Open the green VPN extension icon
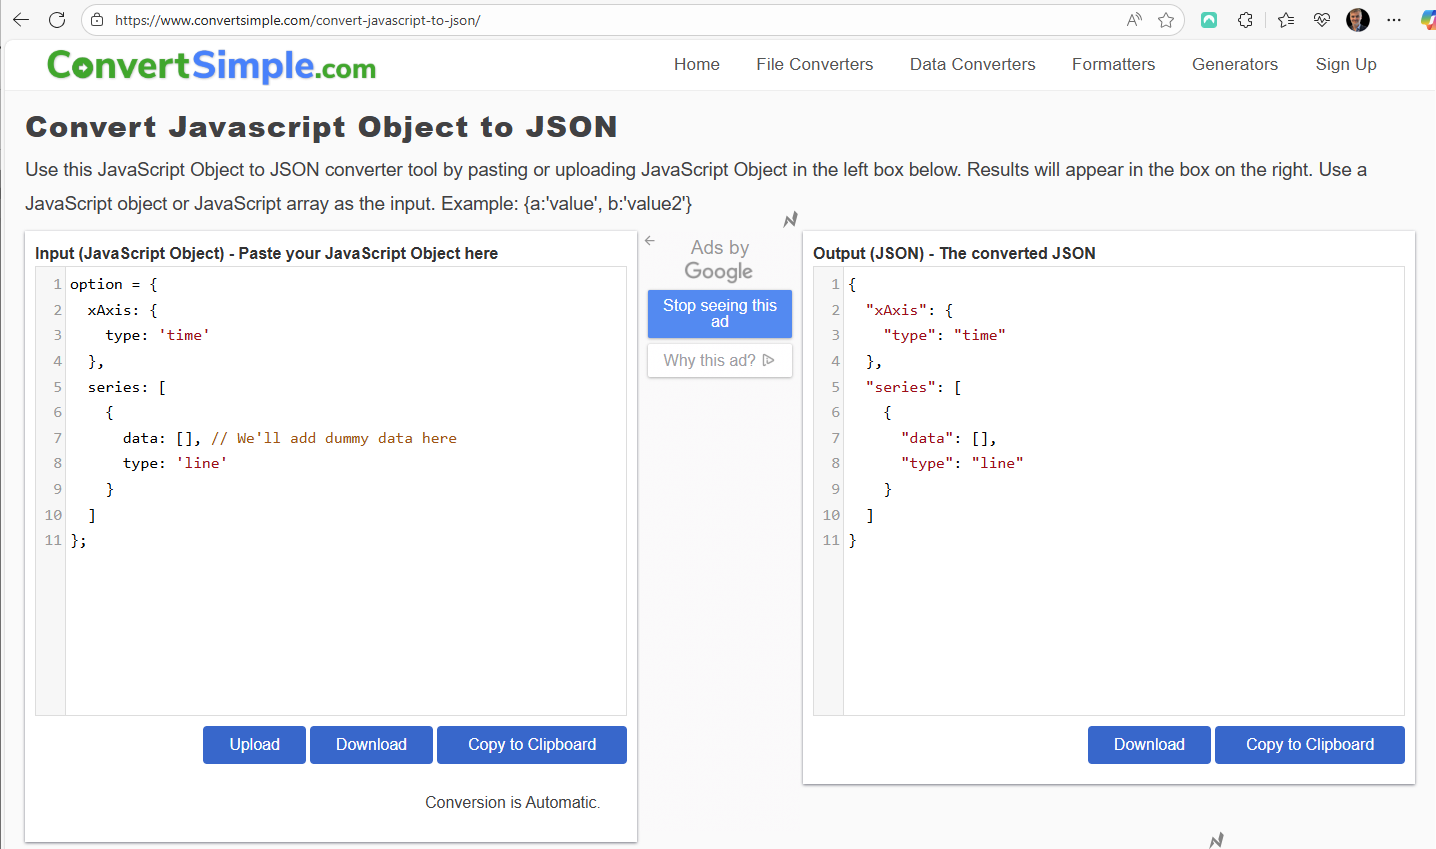This screenshot has height=849, width=1436. point(1209,20)
